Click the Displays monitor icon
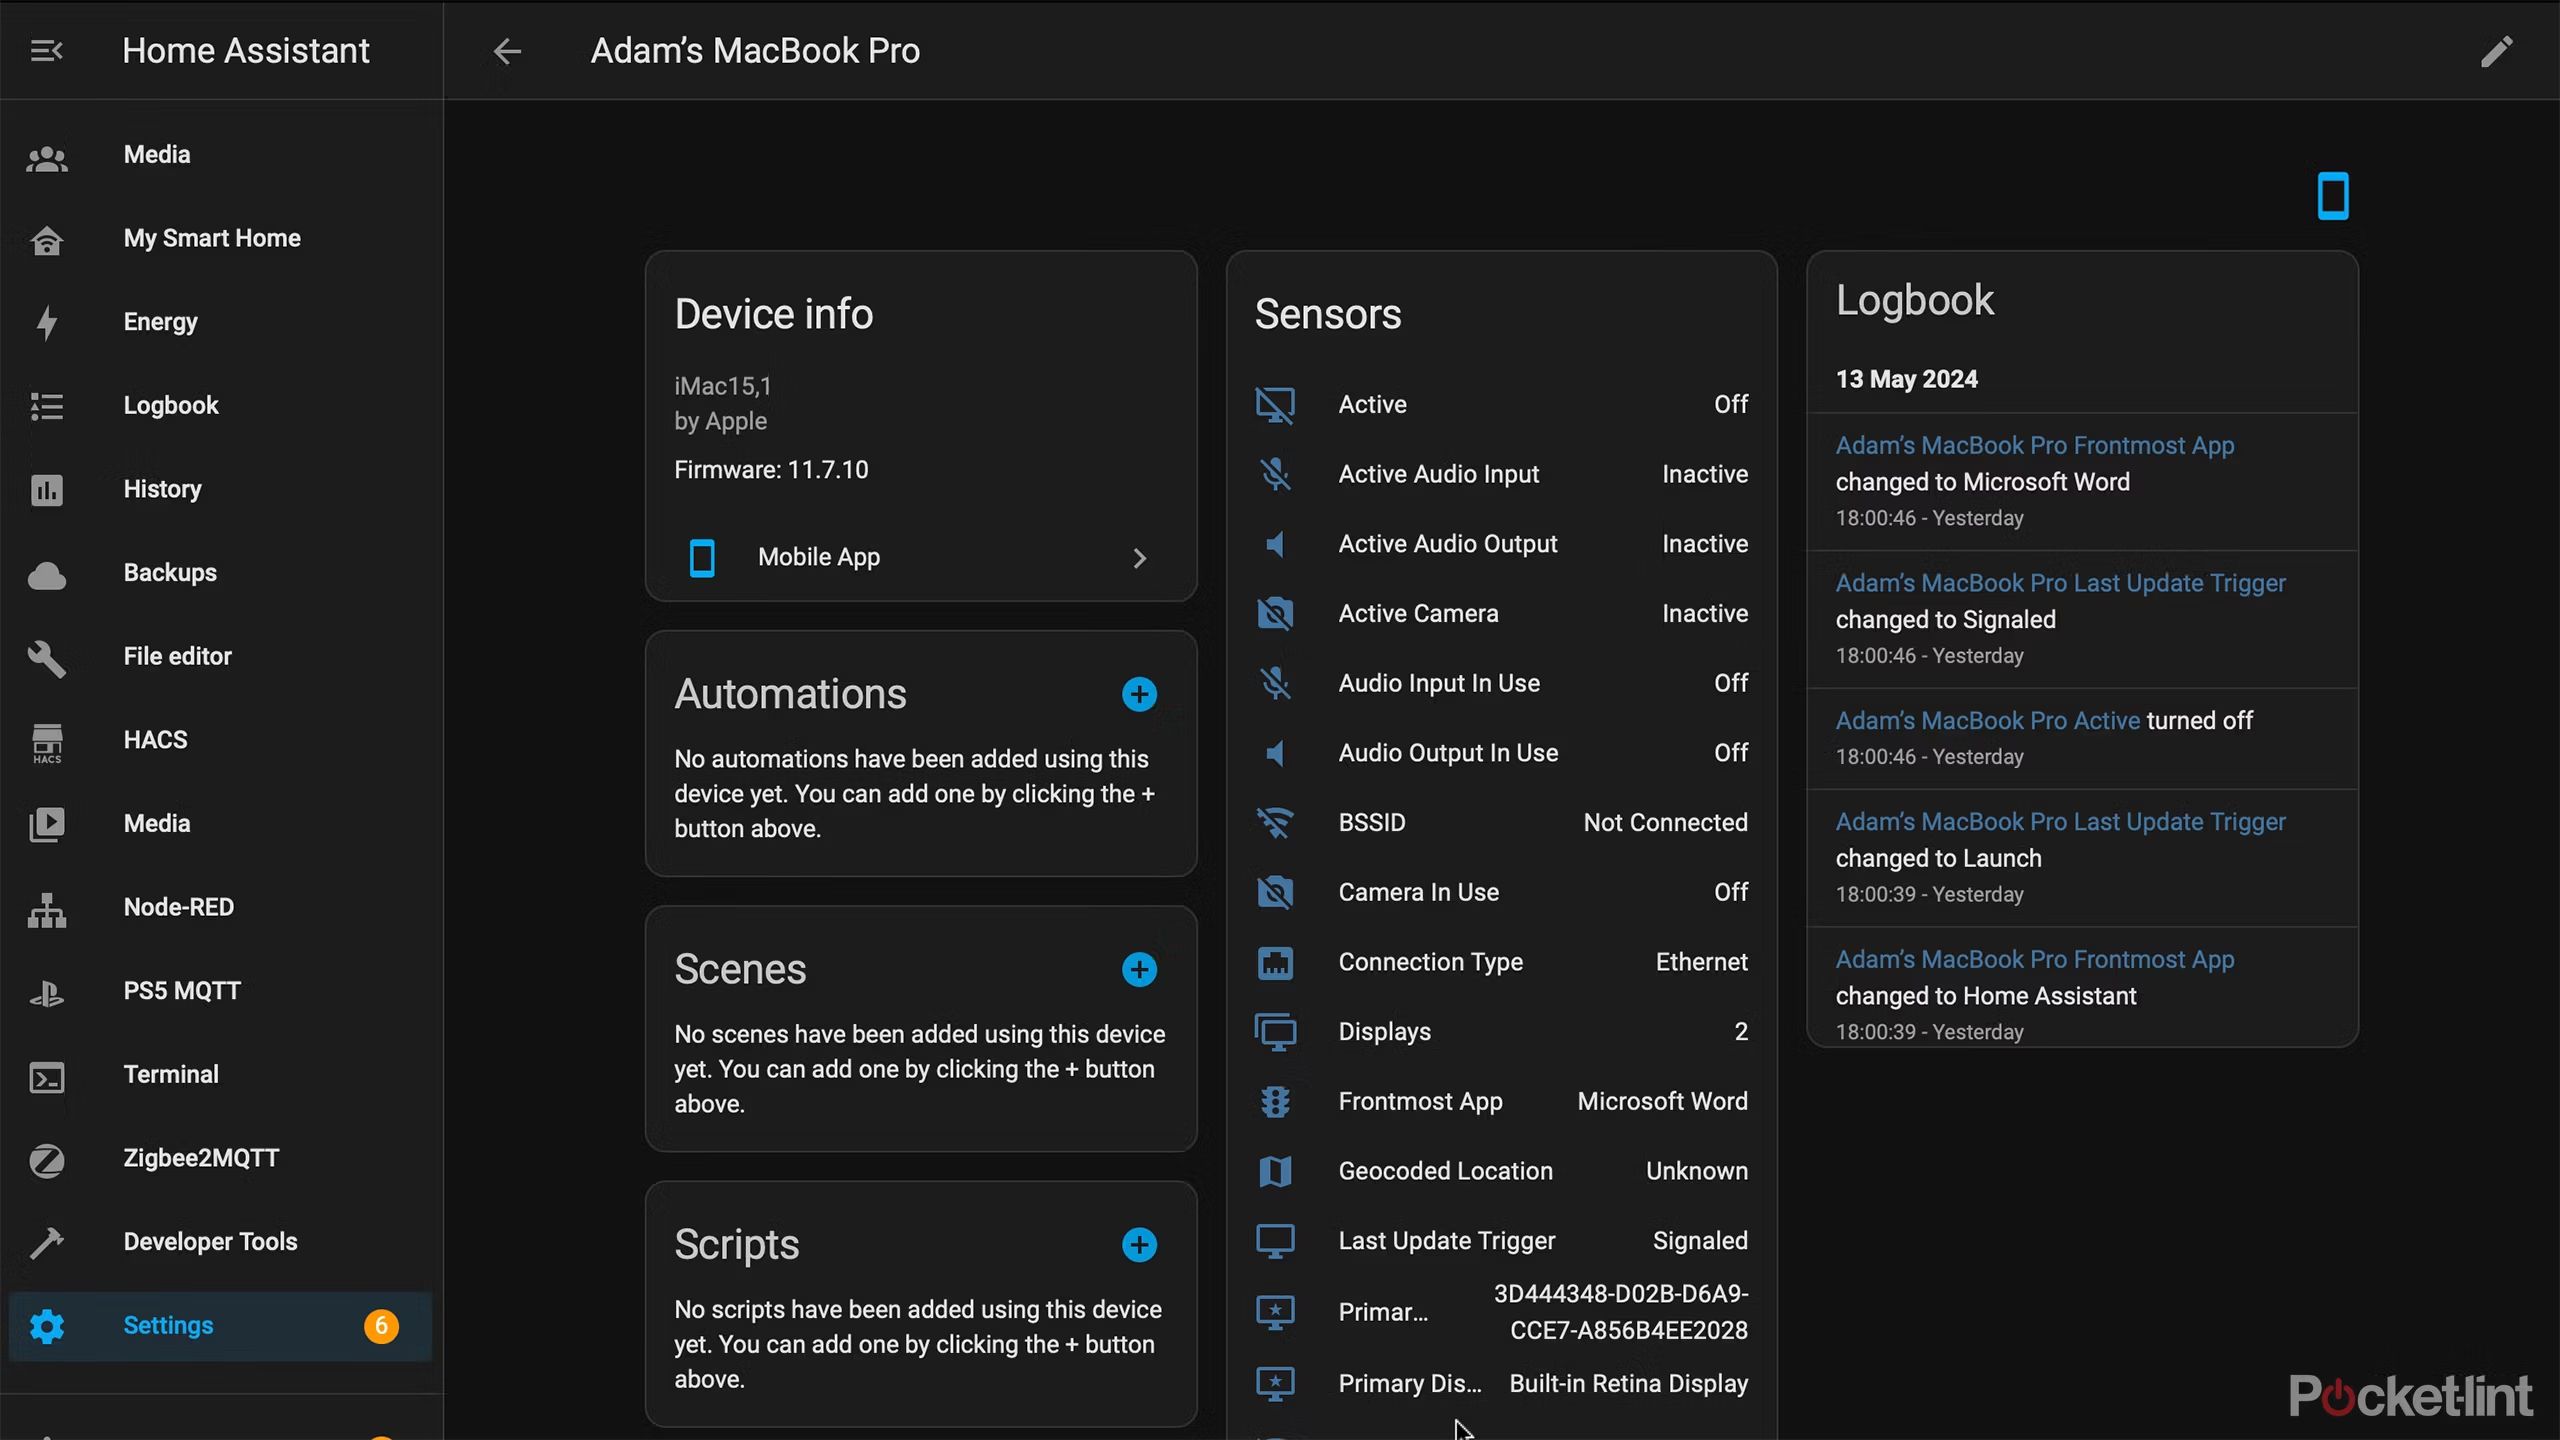 coord(1275,1033)
